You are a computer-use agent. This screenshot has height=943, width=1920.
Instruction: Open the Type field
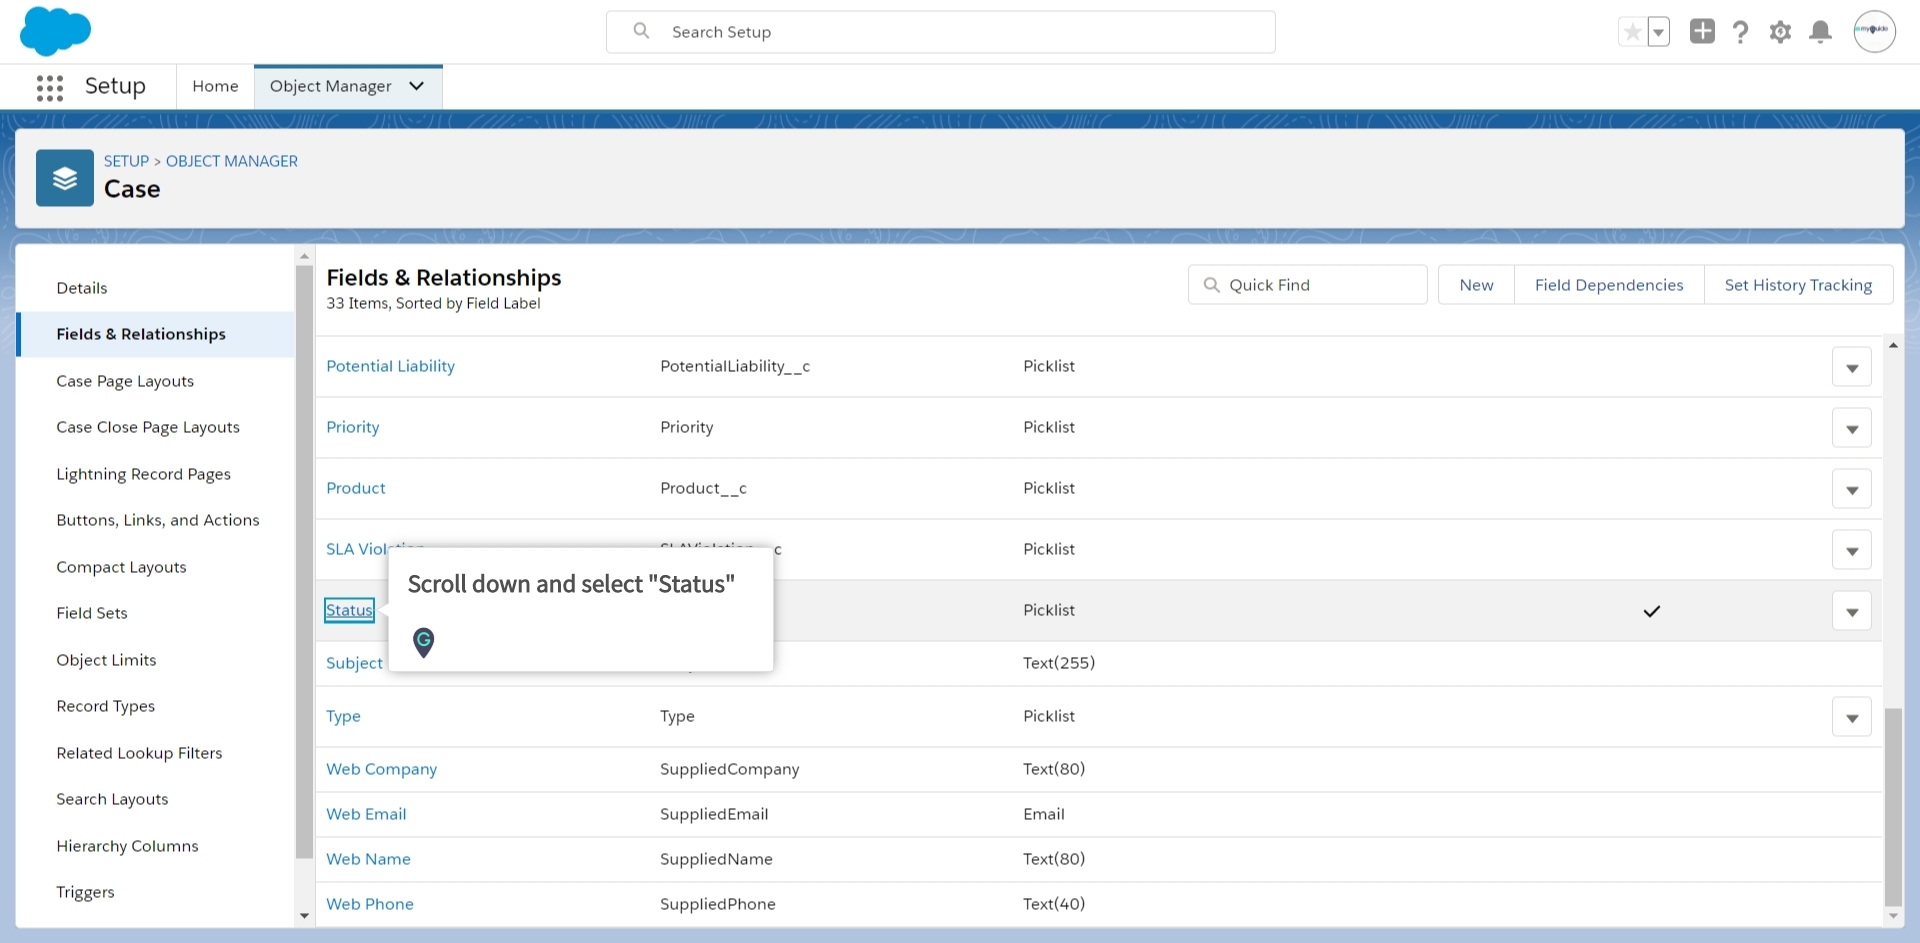pyautogui.click(x=343, y=716)
